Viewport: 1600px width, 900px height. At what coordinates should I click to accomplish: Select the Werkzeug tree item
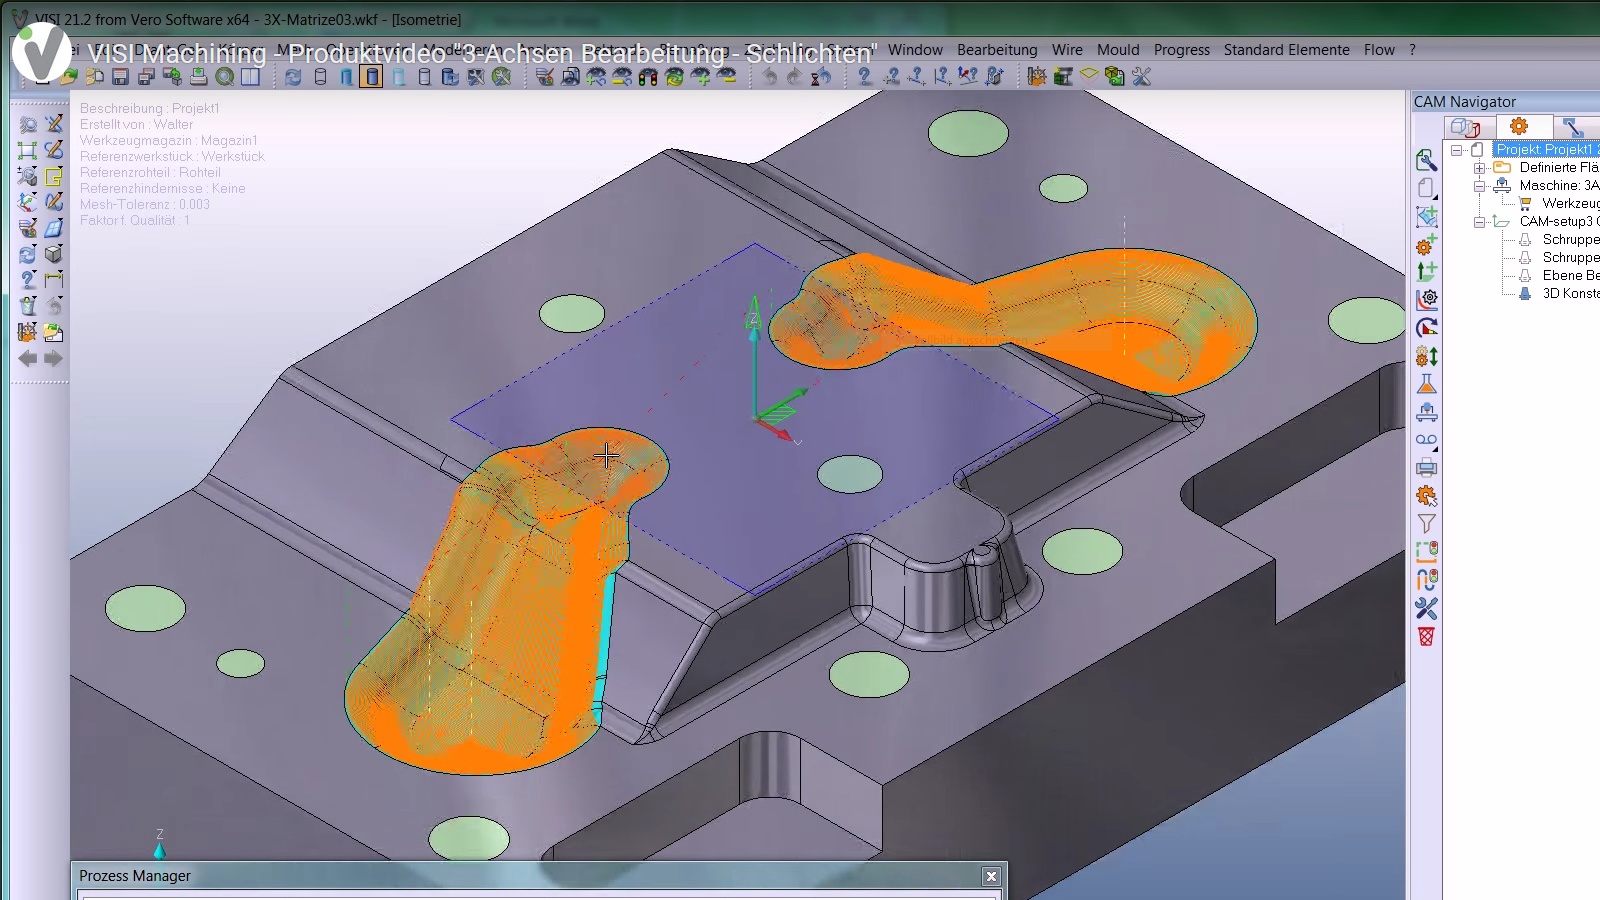pos(1570,204)
